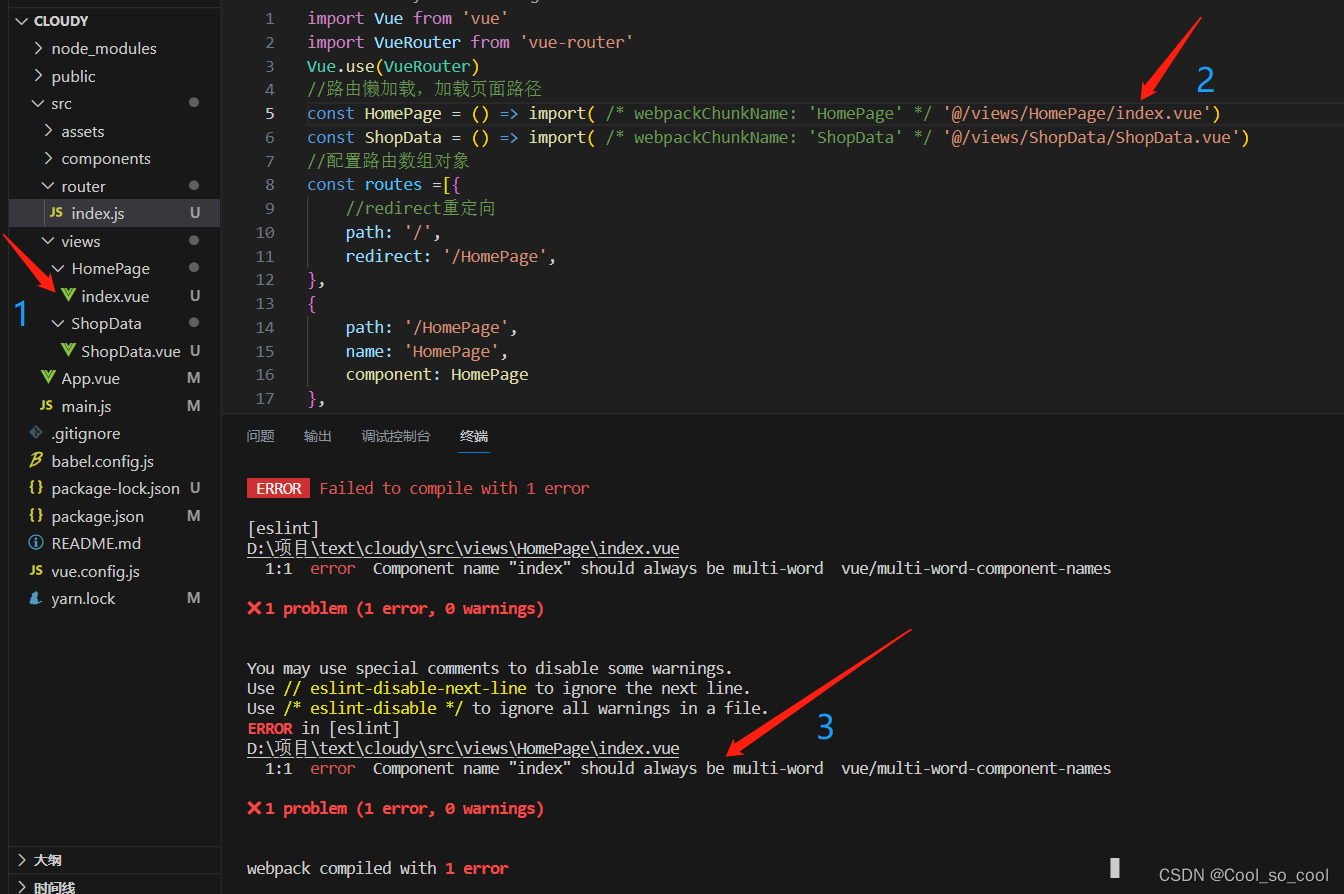1344x894 pixels.
Task: Click the 'const ShopData' import line
Action: pyautogui.click(x=778, y=137)
